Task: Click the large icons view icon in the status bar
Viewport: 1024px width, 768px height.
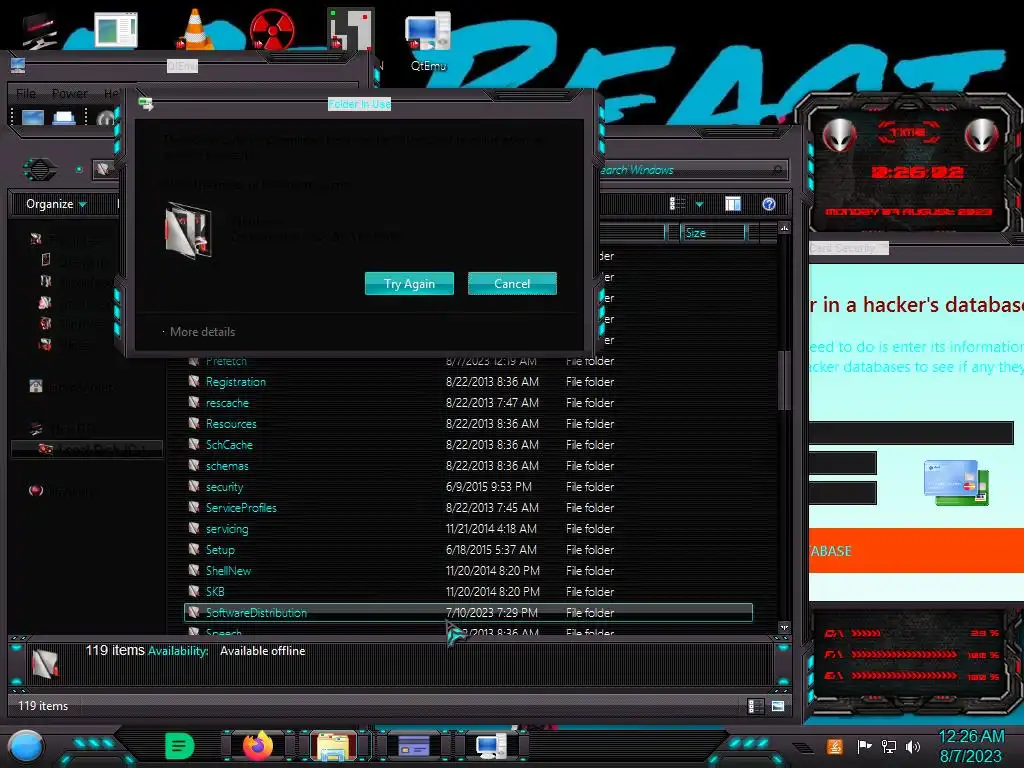Action: [x=777, y=706]
